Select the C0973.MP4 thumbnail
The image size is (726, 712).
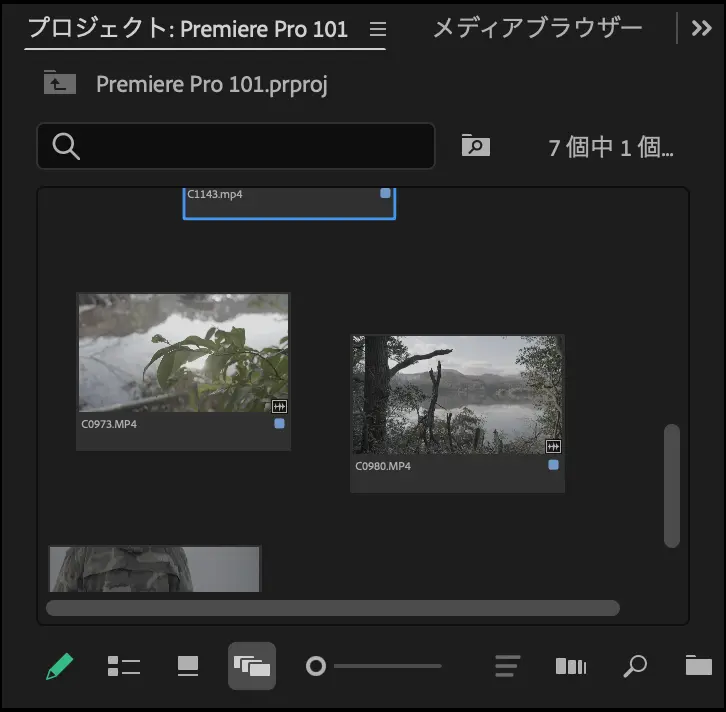point(183,353)
